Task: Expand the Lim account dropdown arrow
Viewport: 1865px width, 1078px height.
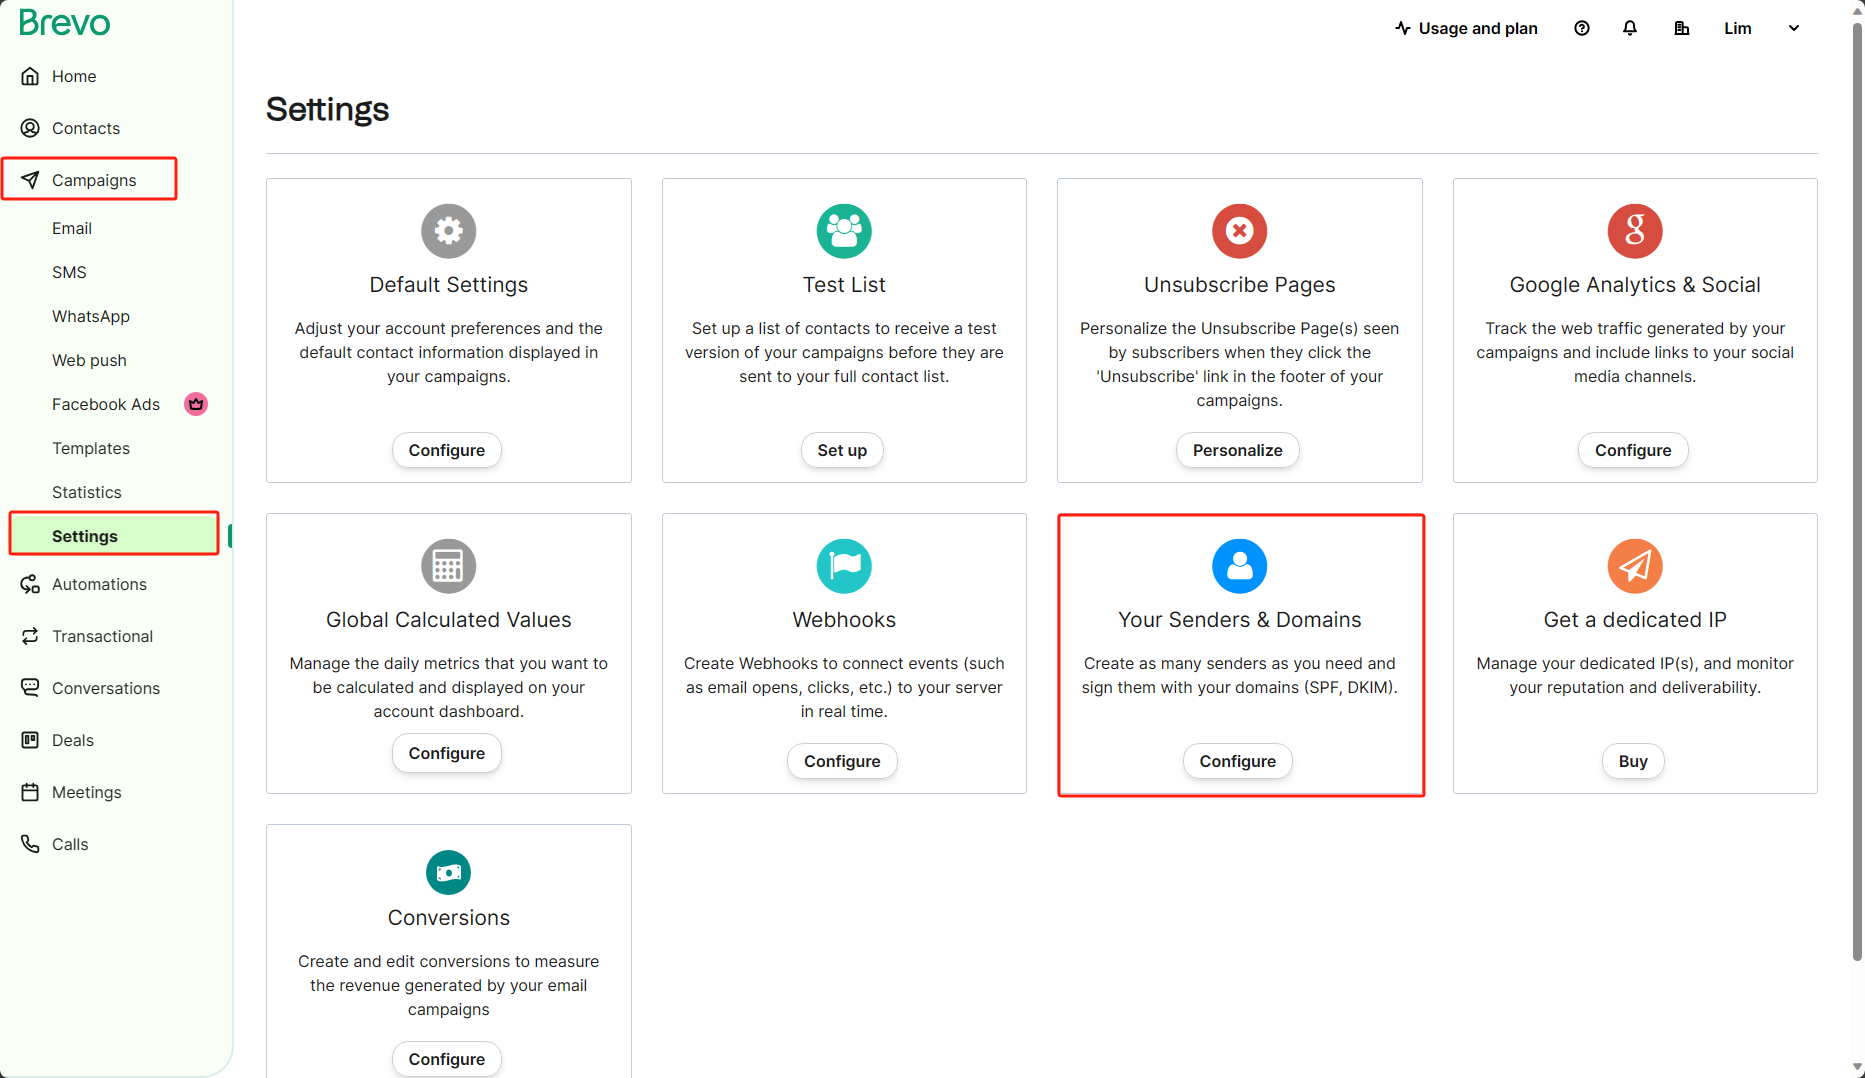Action: [1794, 28]
